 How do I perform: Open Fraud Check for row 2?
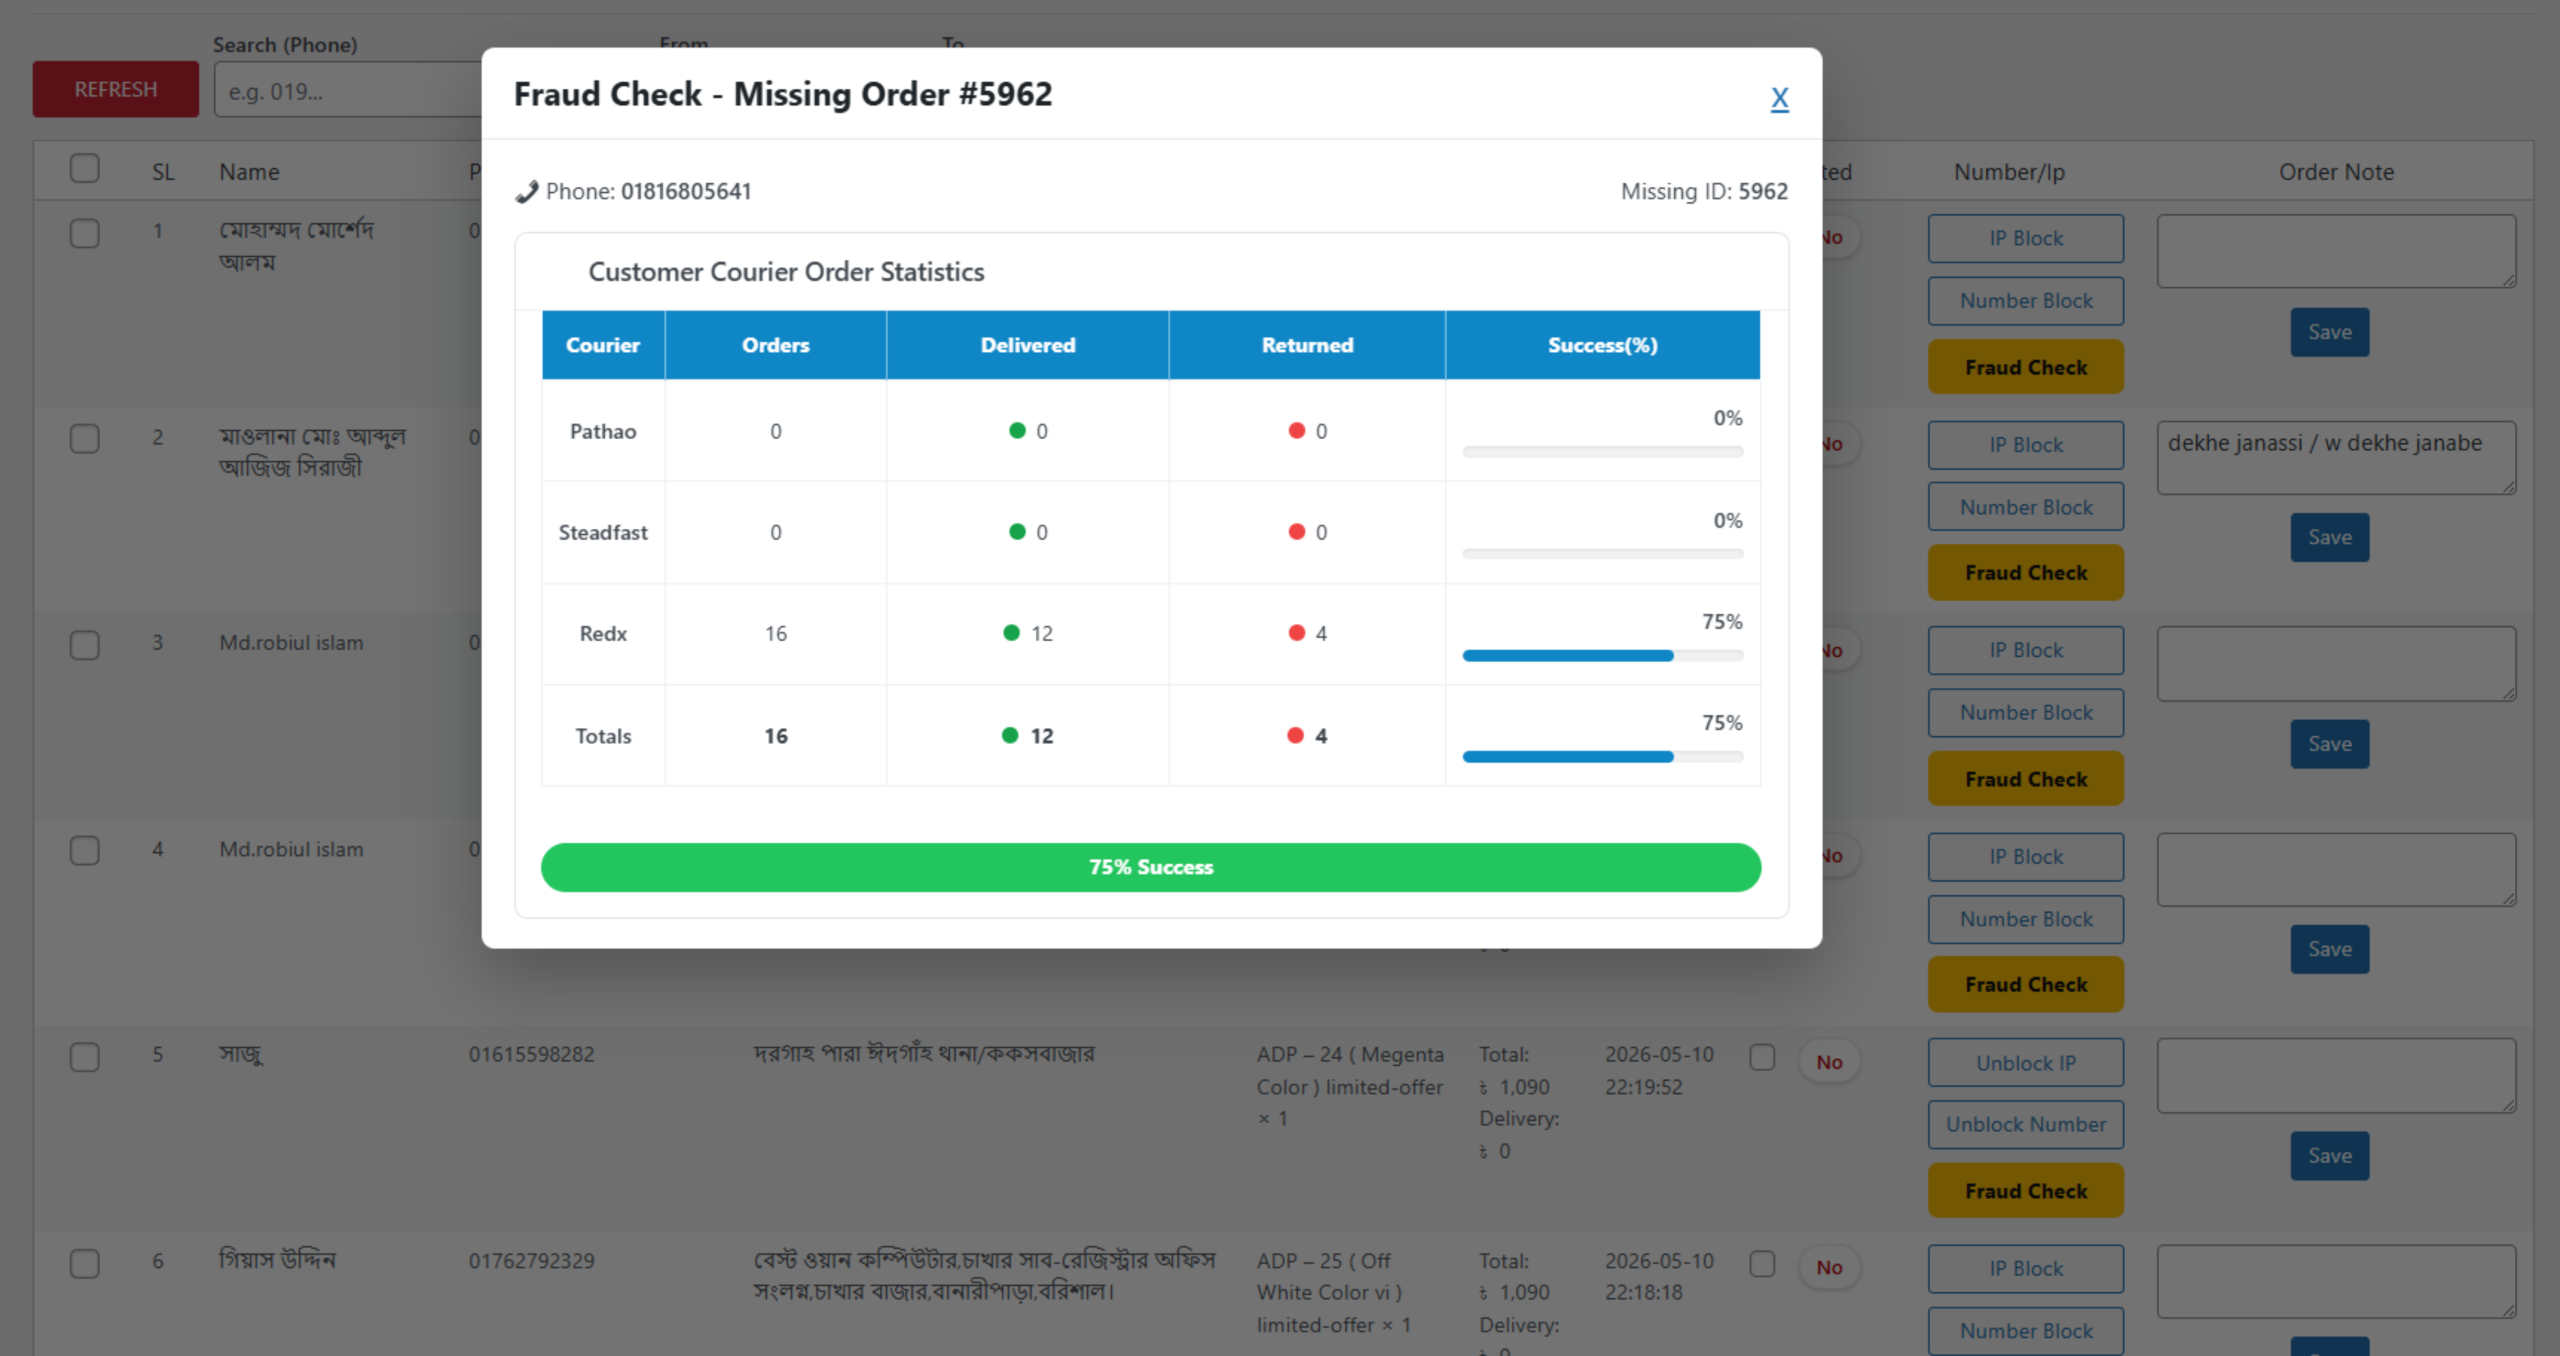pos(2026,573)
